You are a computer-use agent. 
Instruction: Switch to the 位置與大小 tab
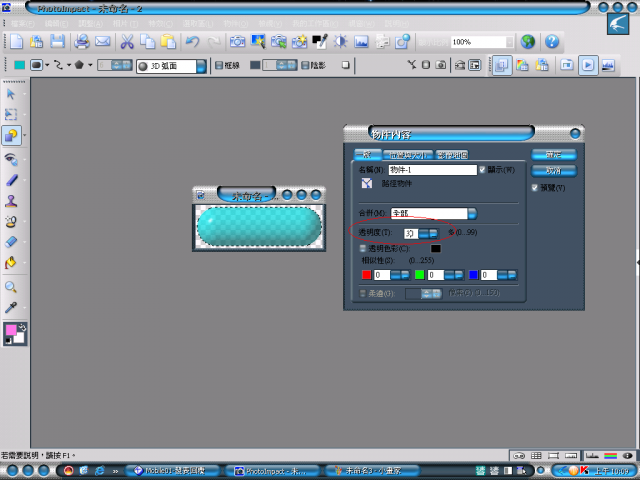tap(408, 155)
